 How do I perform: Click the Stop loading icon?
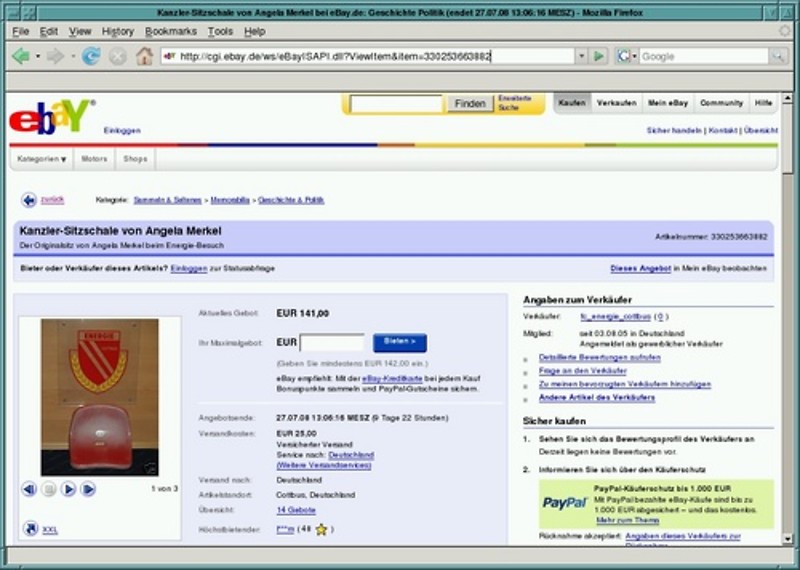point(118,56)
